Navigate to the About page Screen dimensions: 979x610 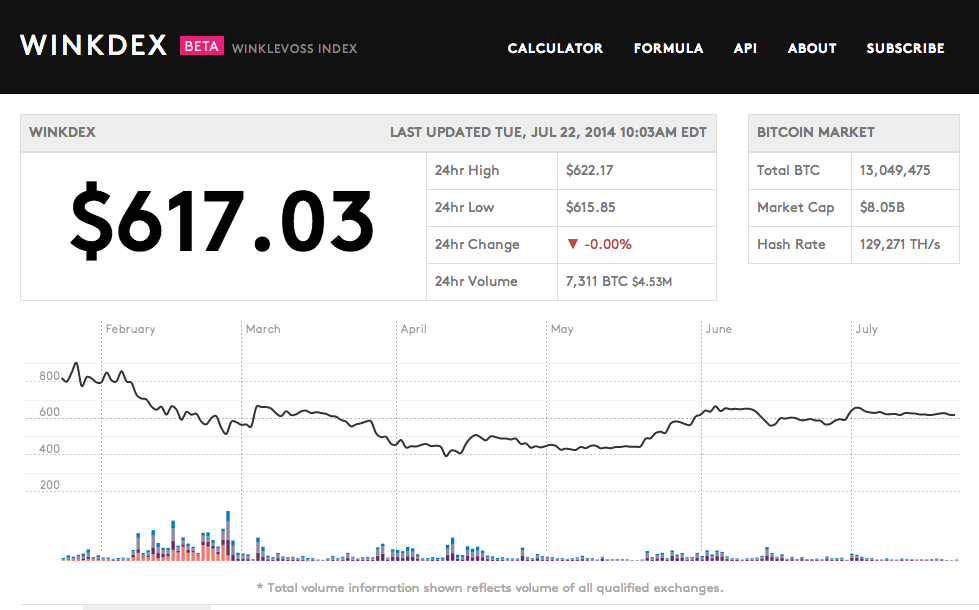(x=811, y=48)
